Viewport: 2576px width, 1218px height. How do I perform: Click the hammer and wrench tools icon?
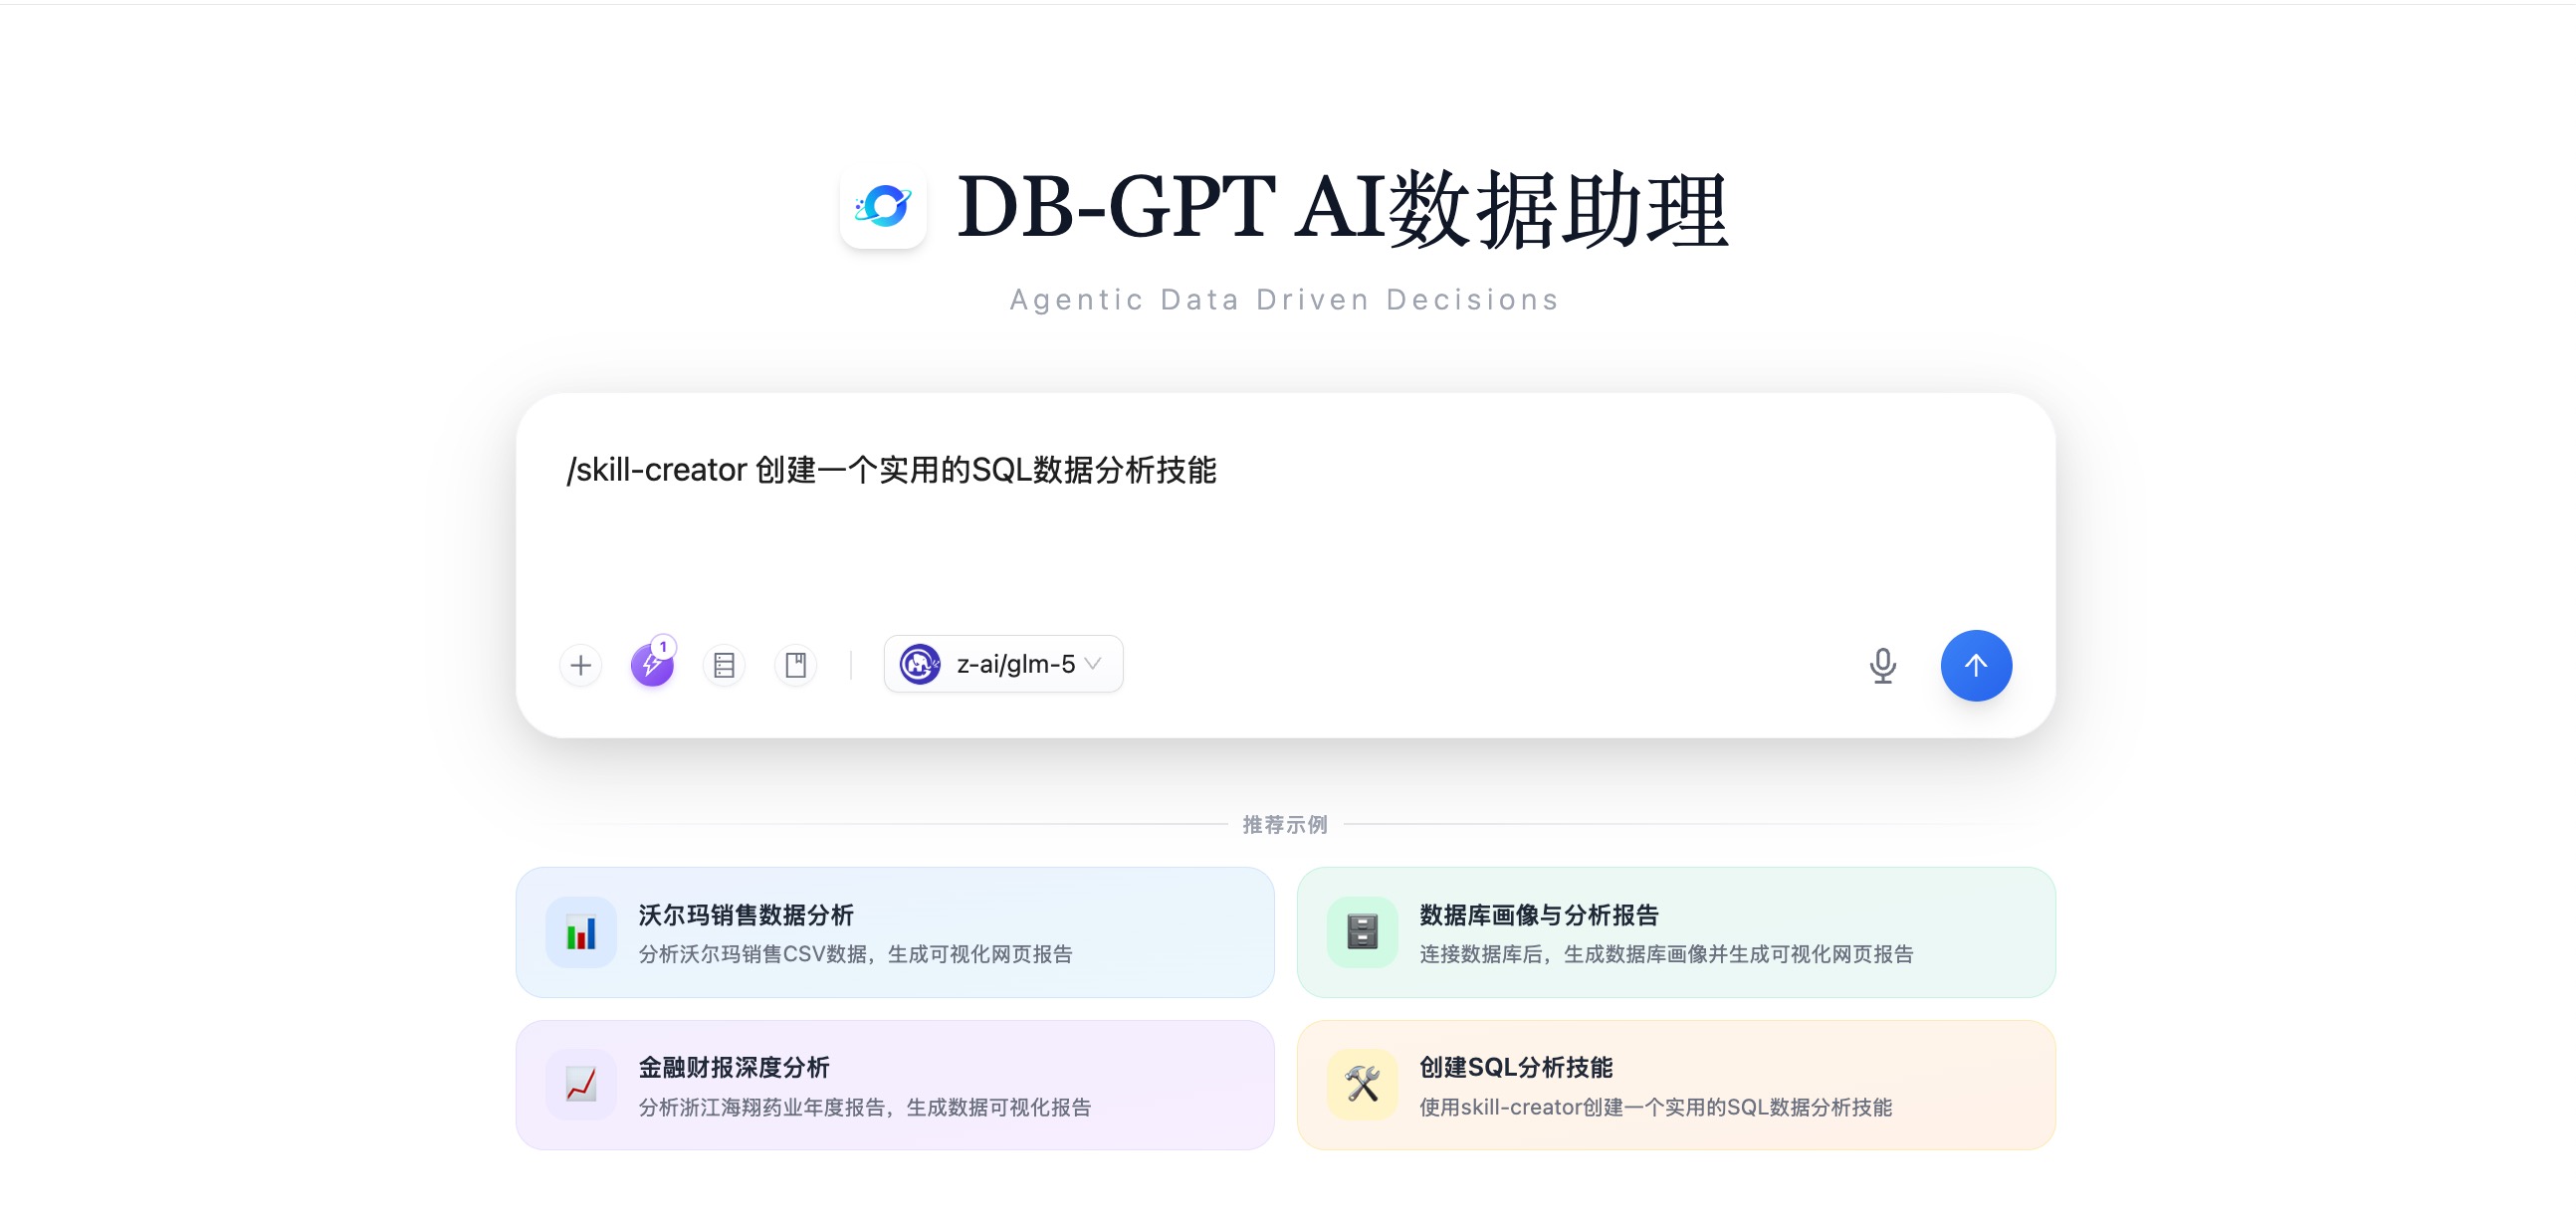[1362, 1085]
